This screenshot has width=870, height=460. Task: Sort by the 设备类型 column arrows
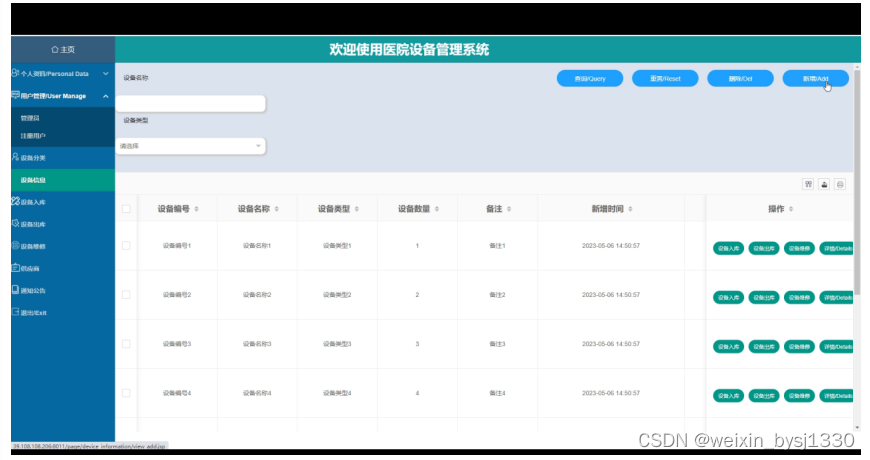(357, 209)
